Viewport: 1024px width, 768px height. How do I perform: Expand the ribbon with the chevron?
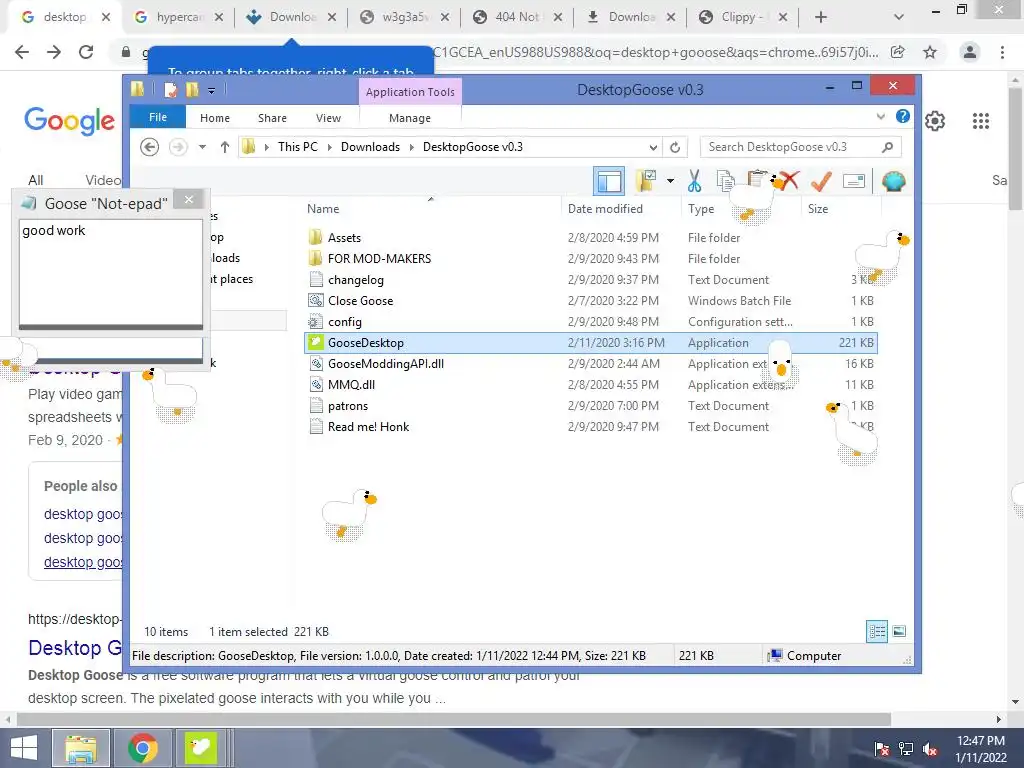[880, 117]
